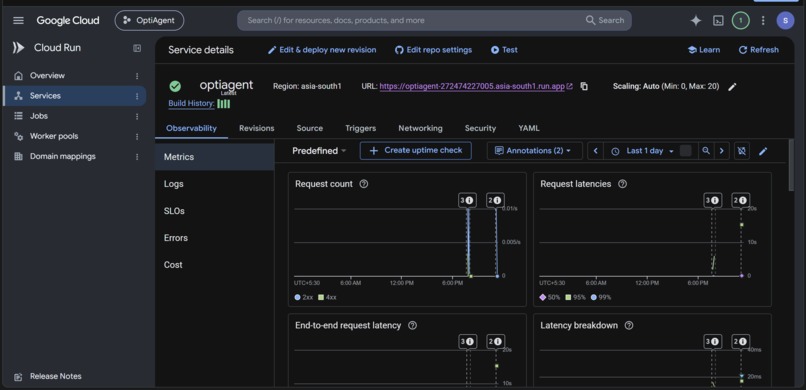Click the green service status checkmark
The width and height of the screenshot is (806, 390).
tap(175, 86)
